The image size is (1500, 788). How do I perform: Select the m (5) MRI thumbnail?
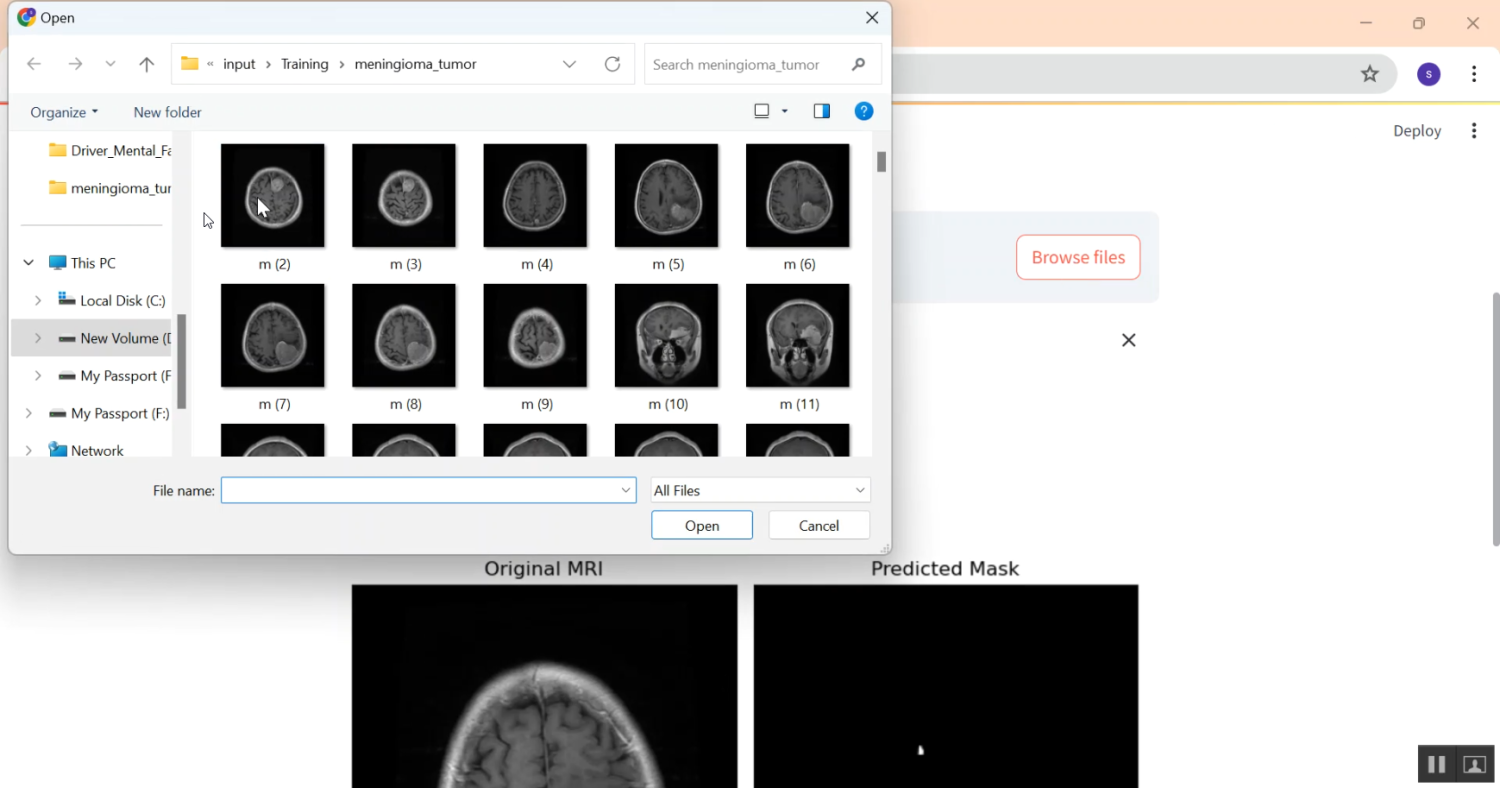666,196
